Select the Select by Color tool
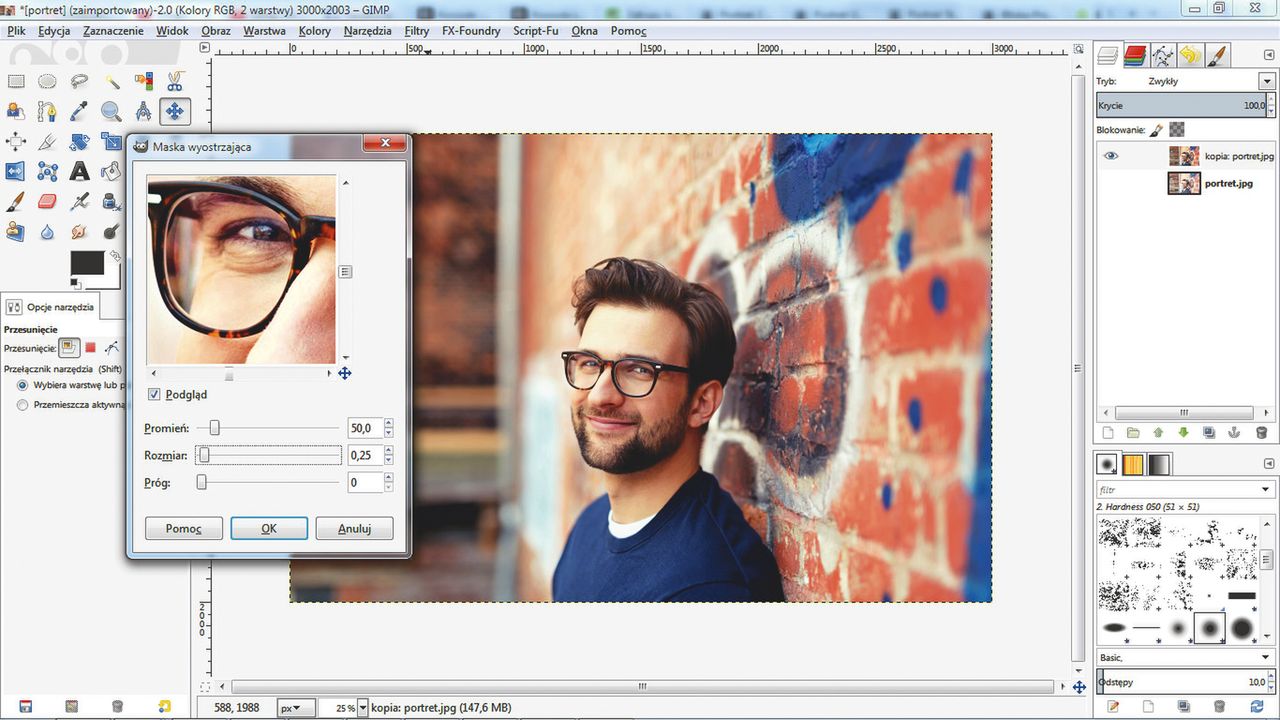The image size is (1280, 720). 143,81
